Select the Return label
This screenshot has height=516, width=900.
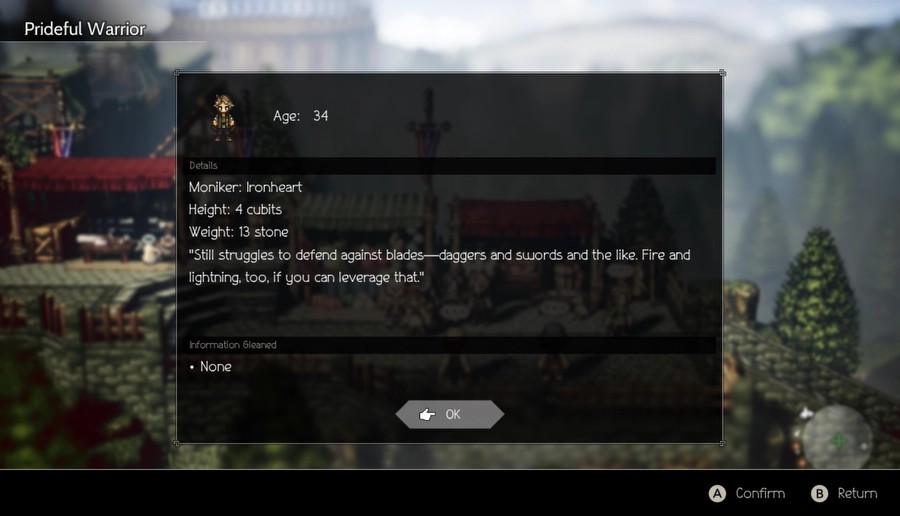(857, 493)
